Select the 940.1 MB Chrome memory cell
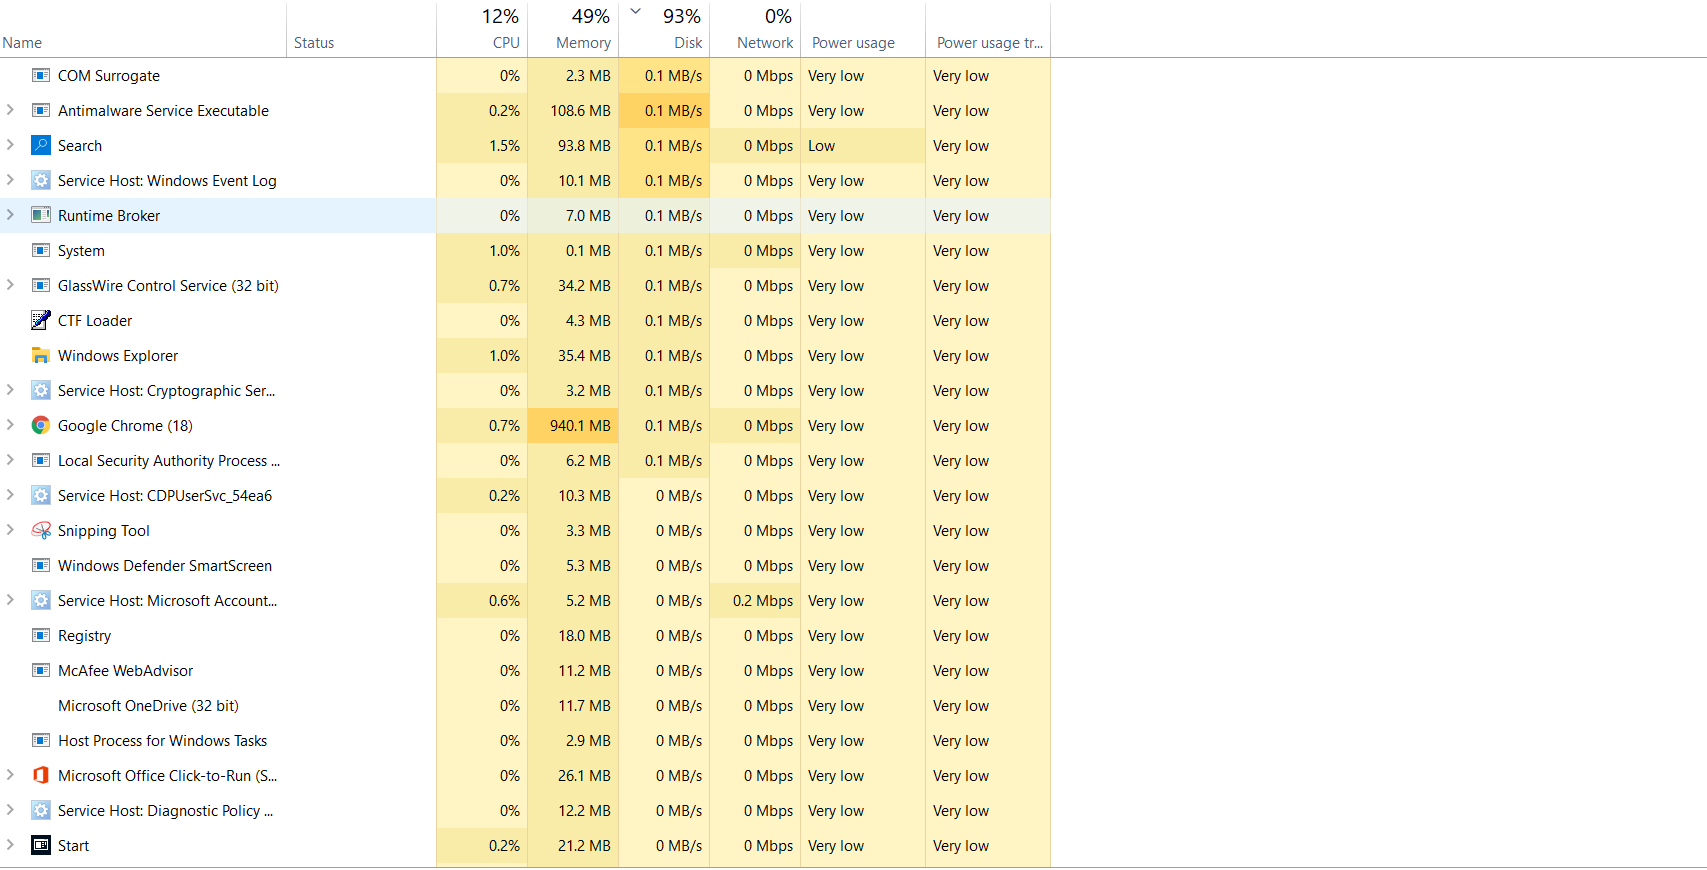The image size is (1707, 870). 573,425
